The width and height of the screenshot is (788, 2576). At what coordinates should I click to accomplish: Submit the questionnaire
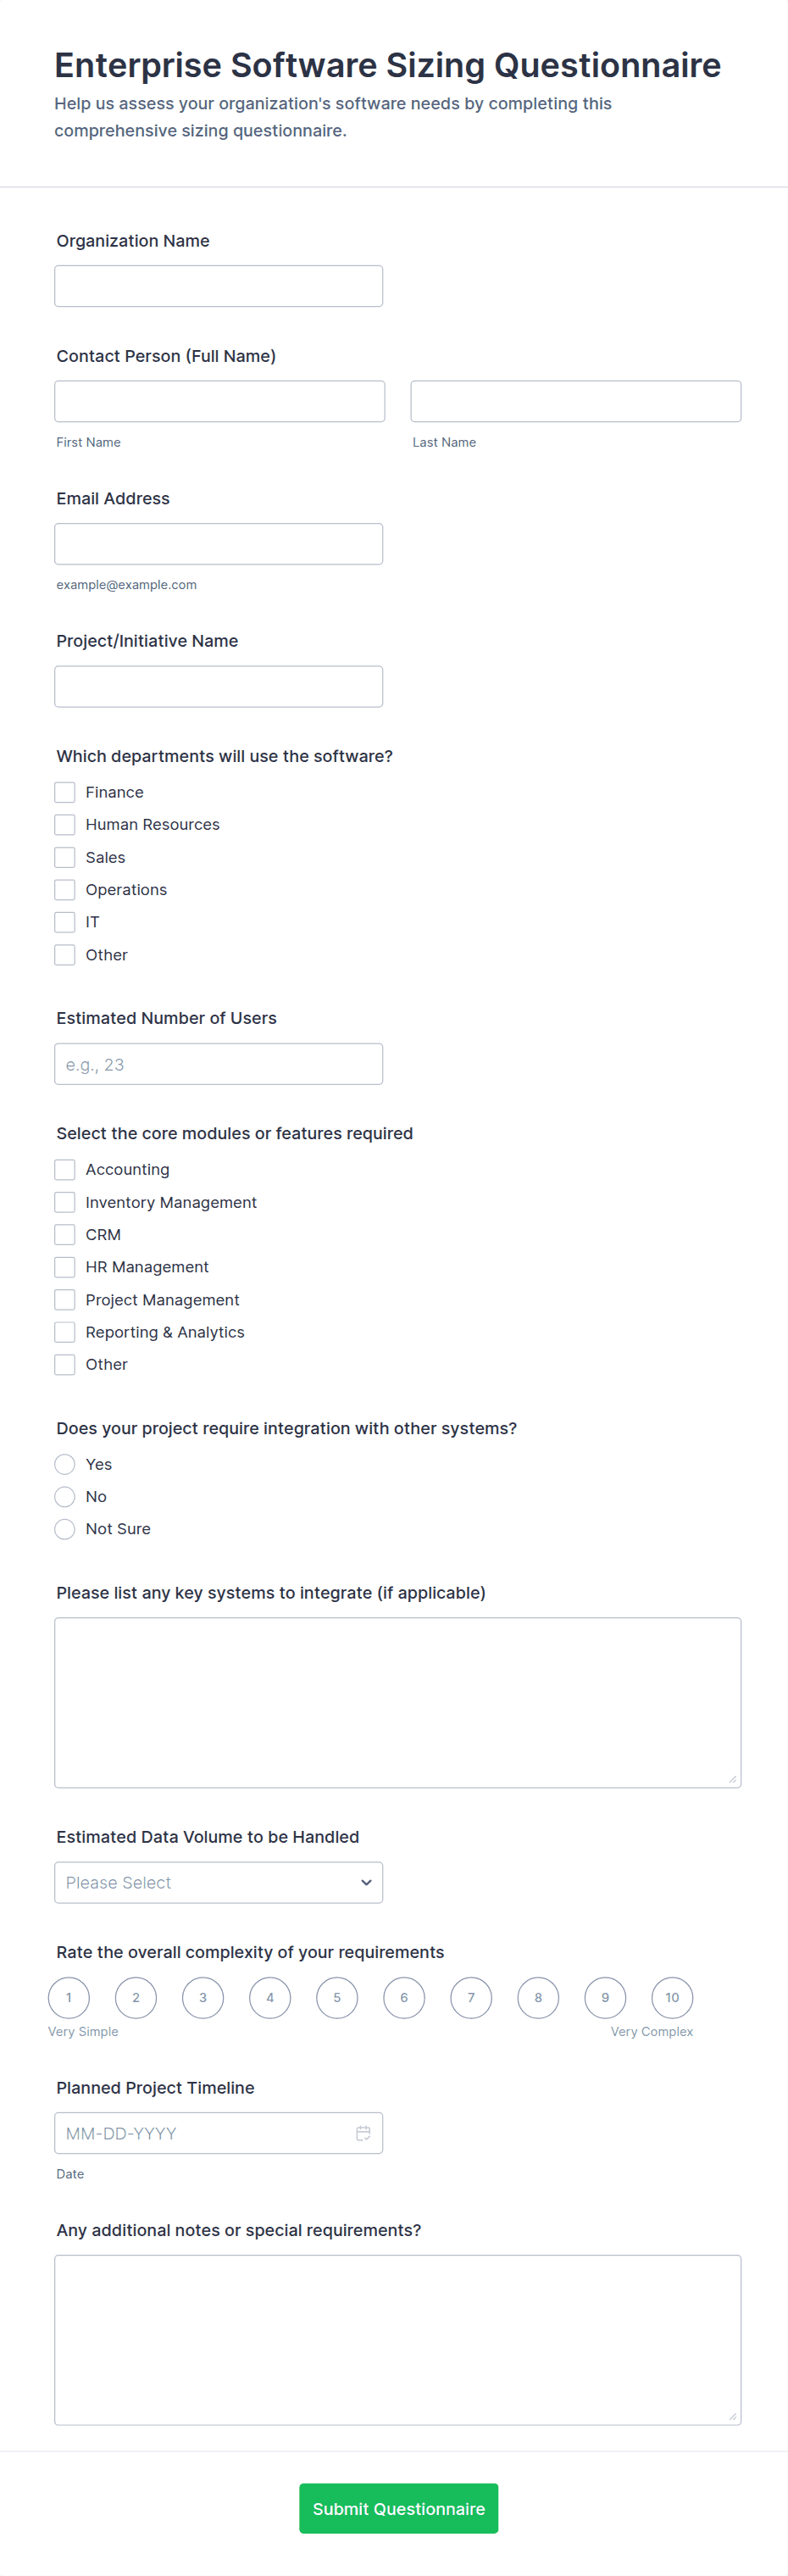[398, 2508]
